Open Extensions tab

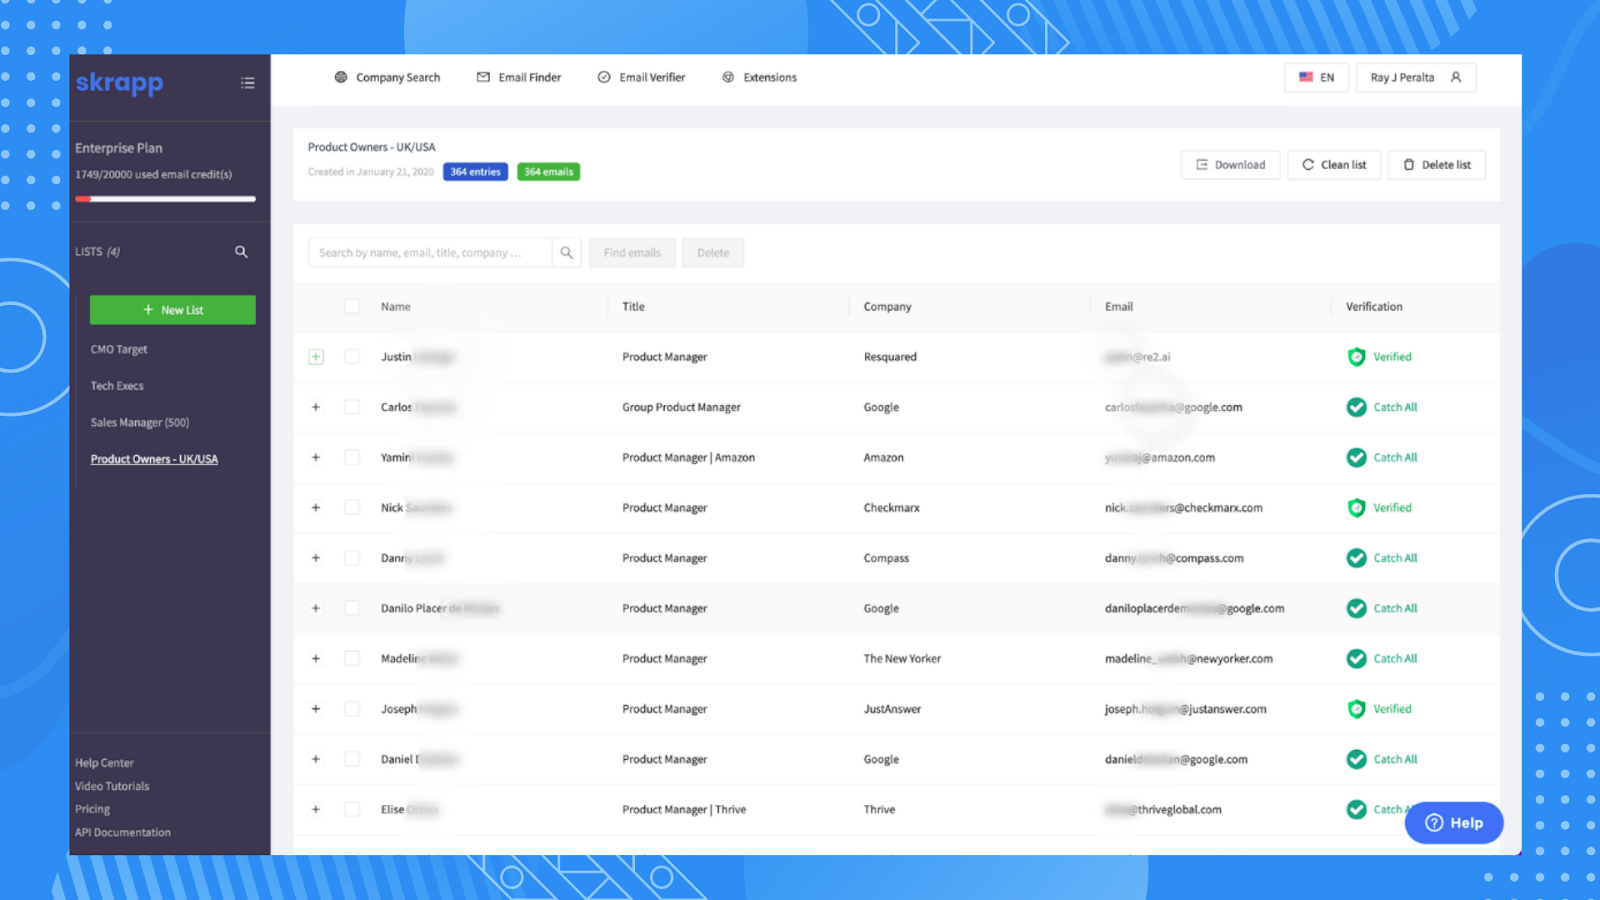(759, 77)
